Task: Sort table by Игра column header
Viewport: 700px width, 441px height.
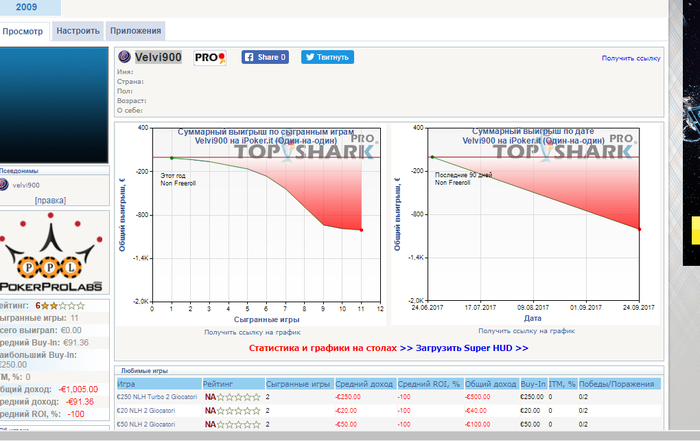Action: (159, 384)
